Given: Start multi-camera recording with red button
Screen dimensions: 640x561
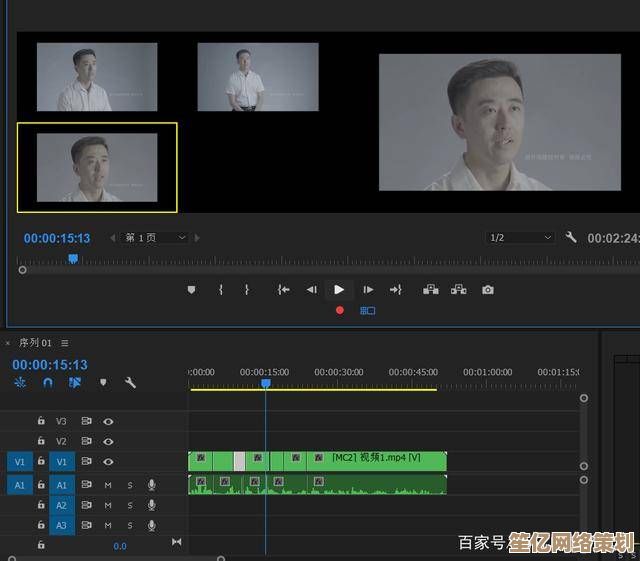Looking at the screenshot, I should pyautogui.click(x=340, y=311).
